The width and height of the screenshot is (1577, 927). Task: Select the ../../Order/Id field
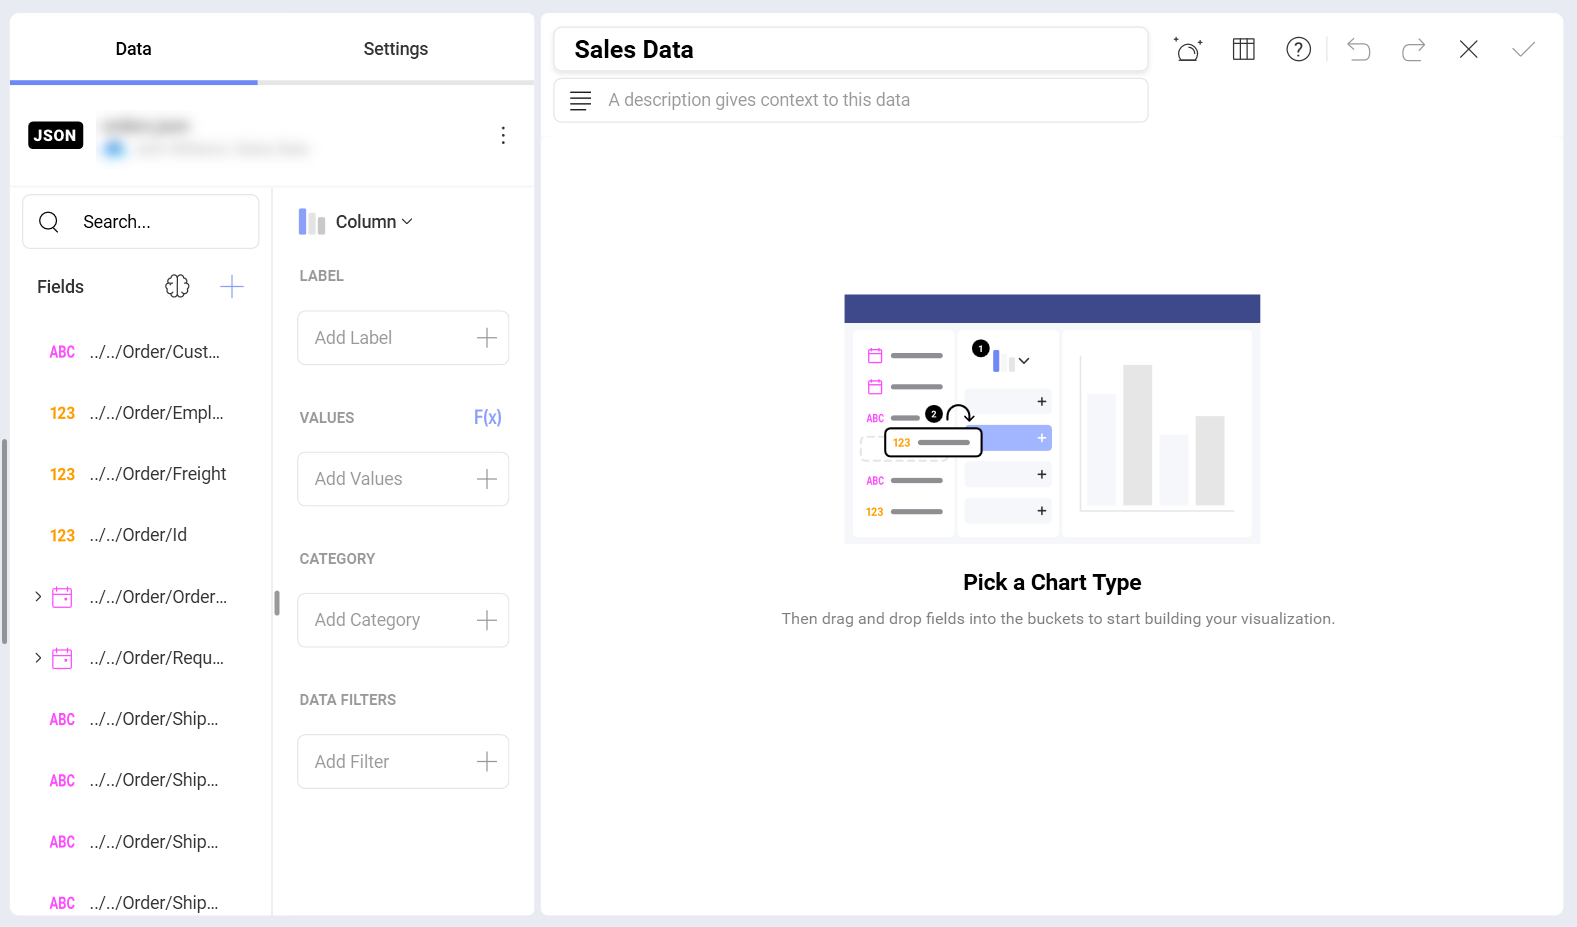(x=141, y=535)
